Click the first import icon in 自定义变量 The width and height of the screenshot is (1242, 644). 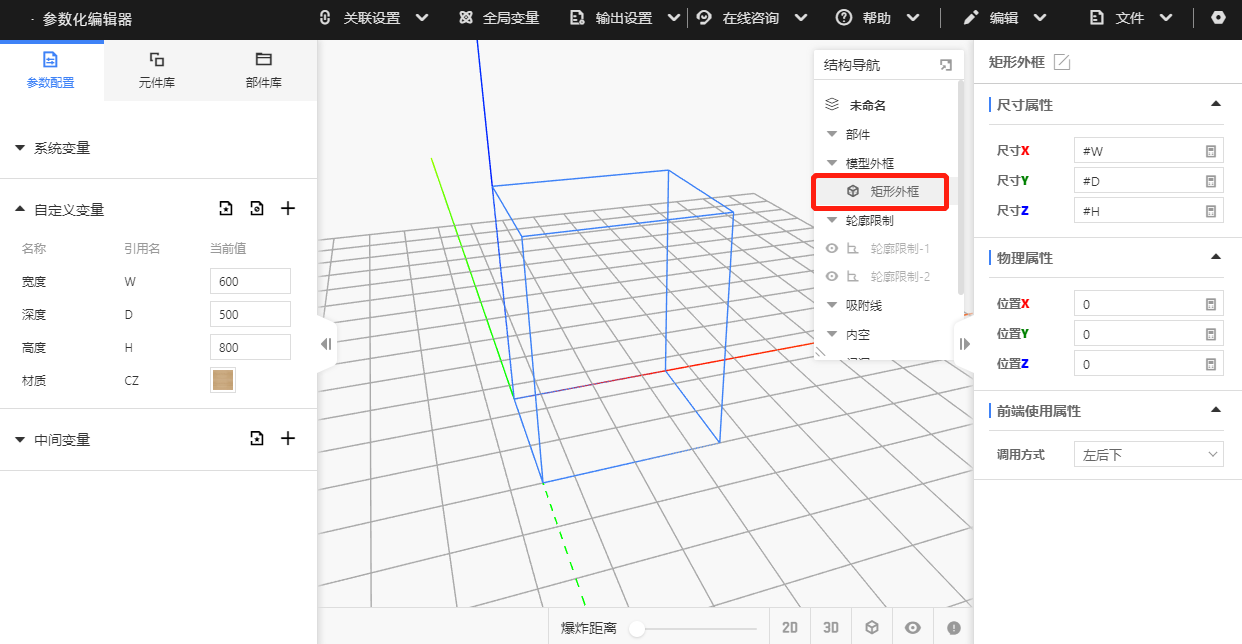[226, 208]
